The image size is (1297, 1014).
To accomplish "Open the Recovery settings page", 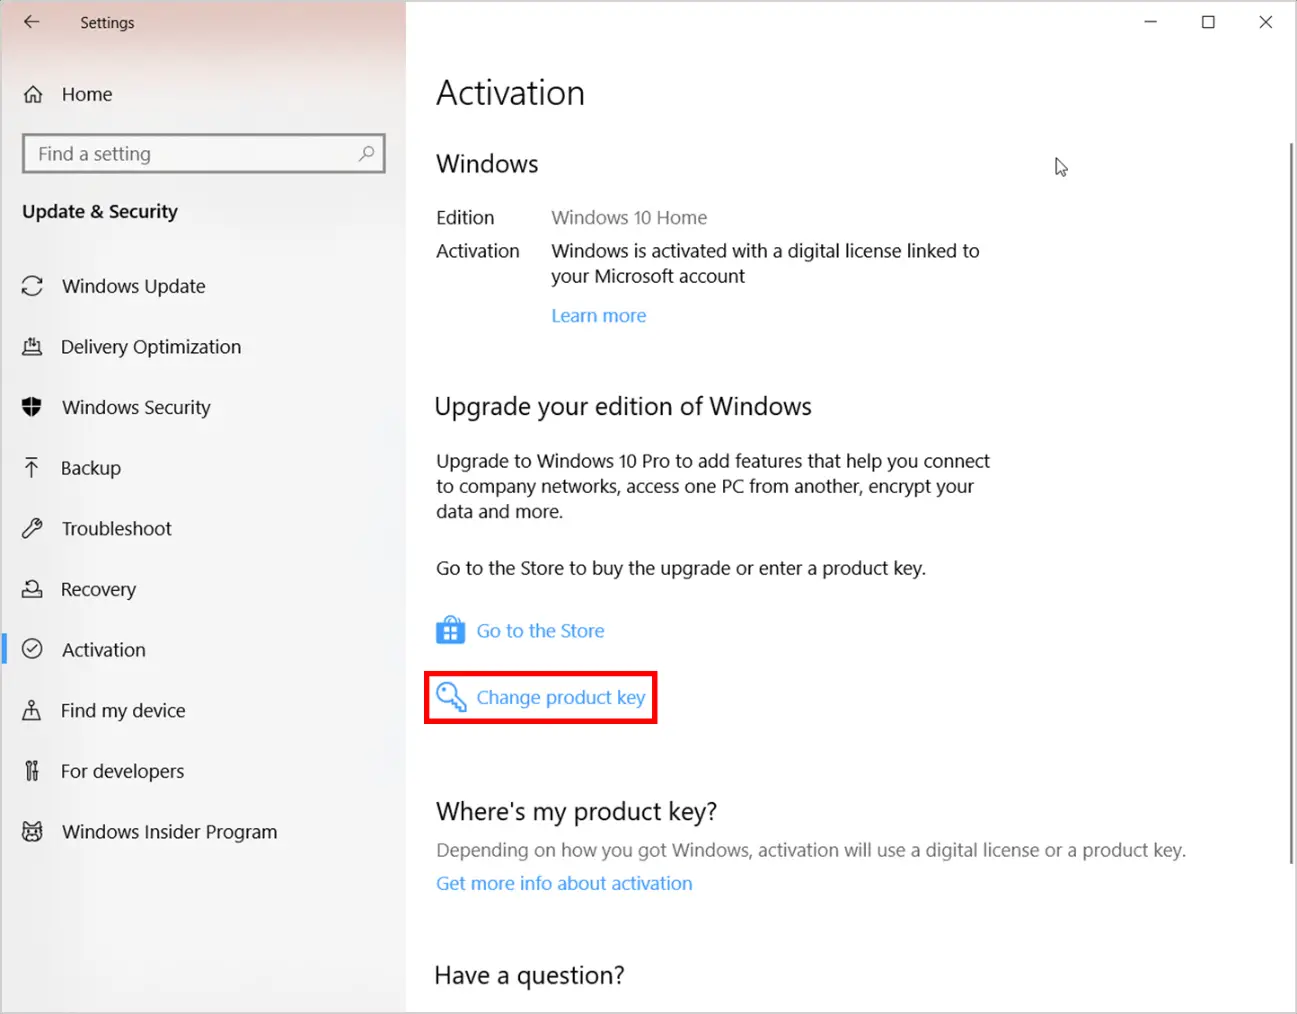I will click(98, 589).
